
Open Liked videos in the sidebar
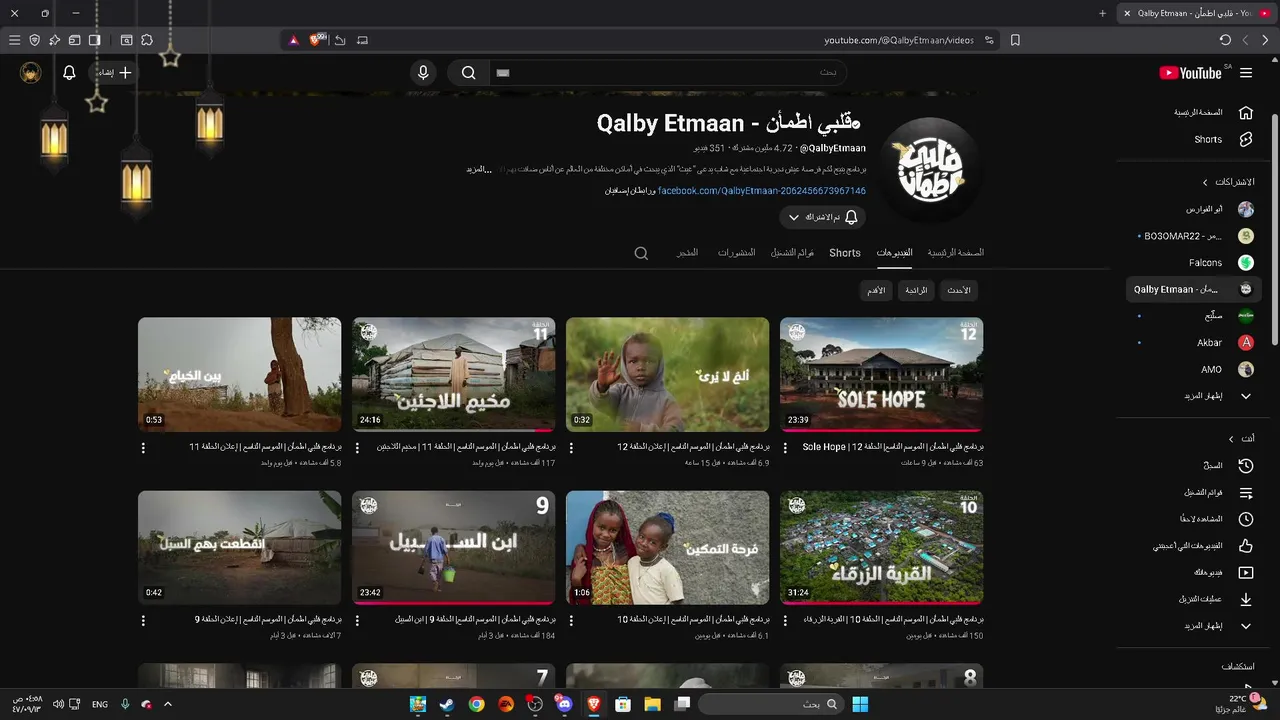coord(1196,546)
